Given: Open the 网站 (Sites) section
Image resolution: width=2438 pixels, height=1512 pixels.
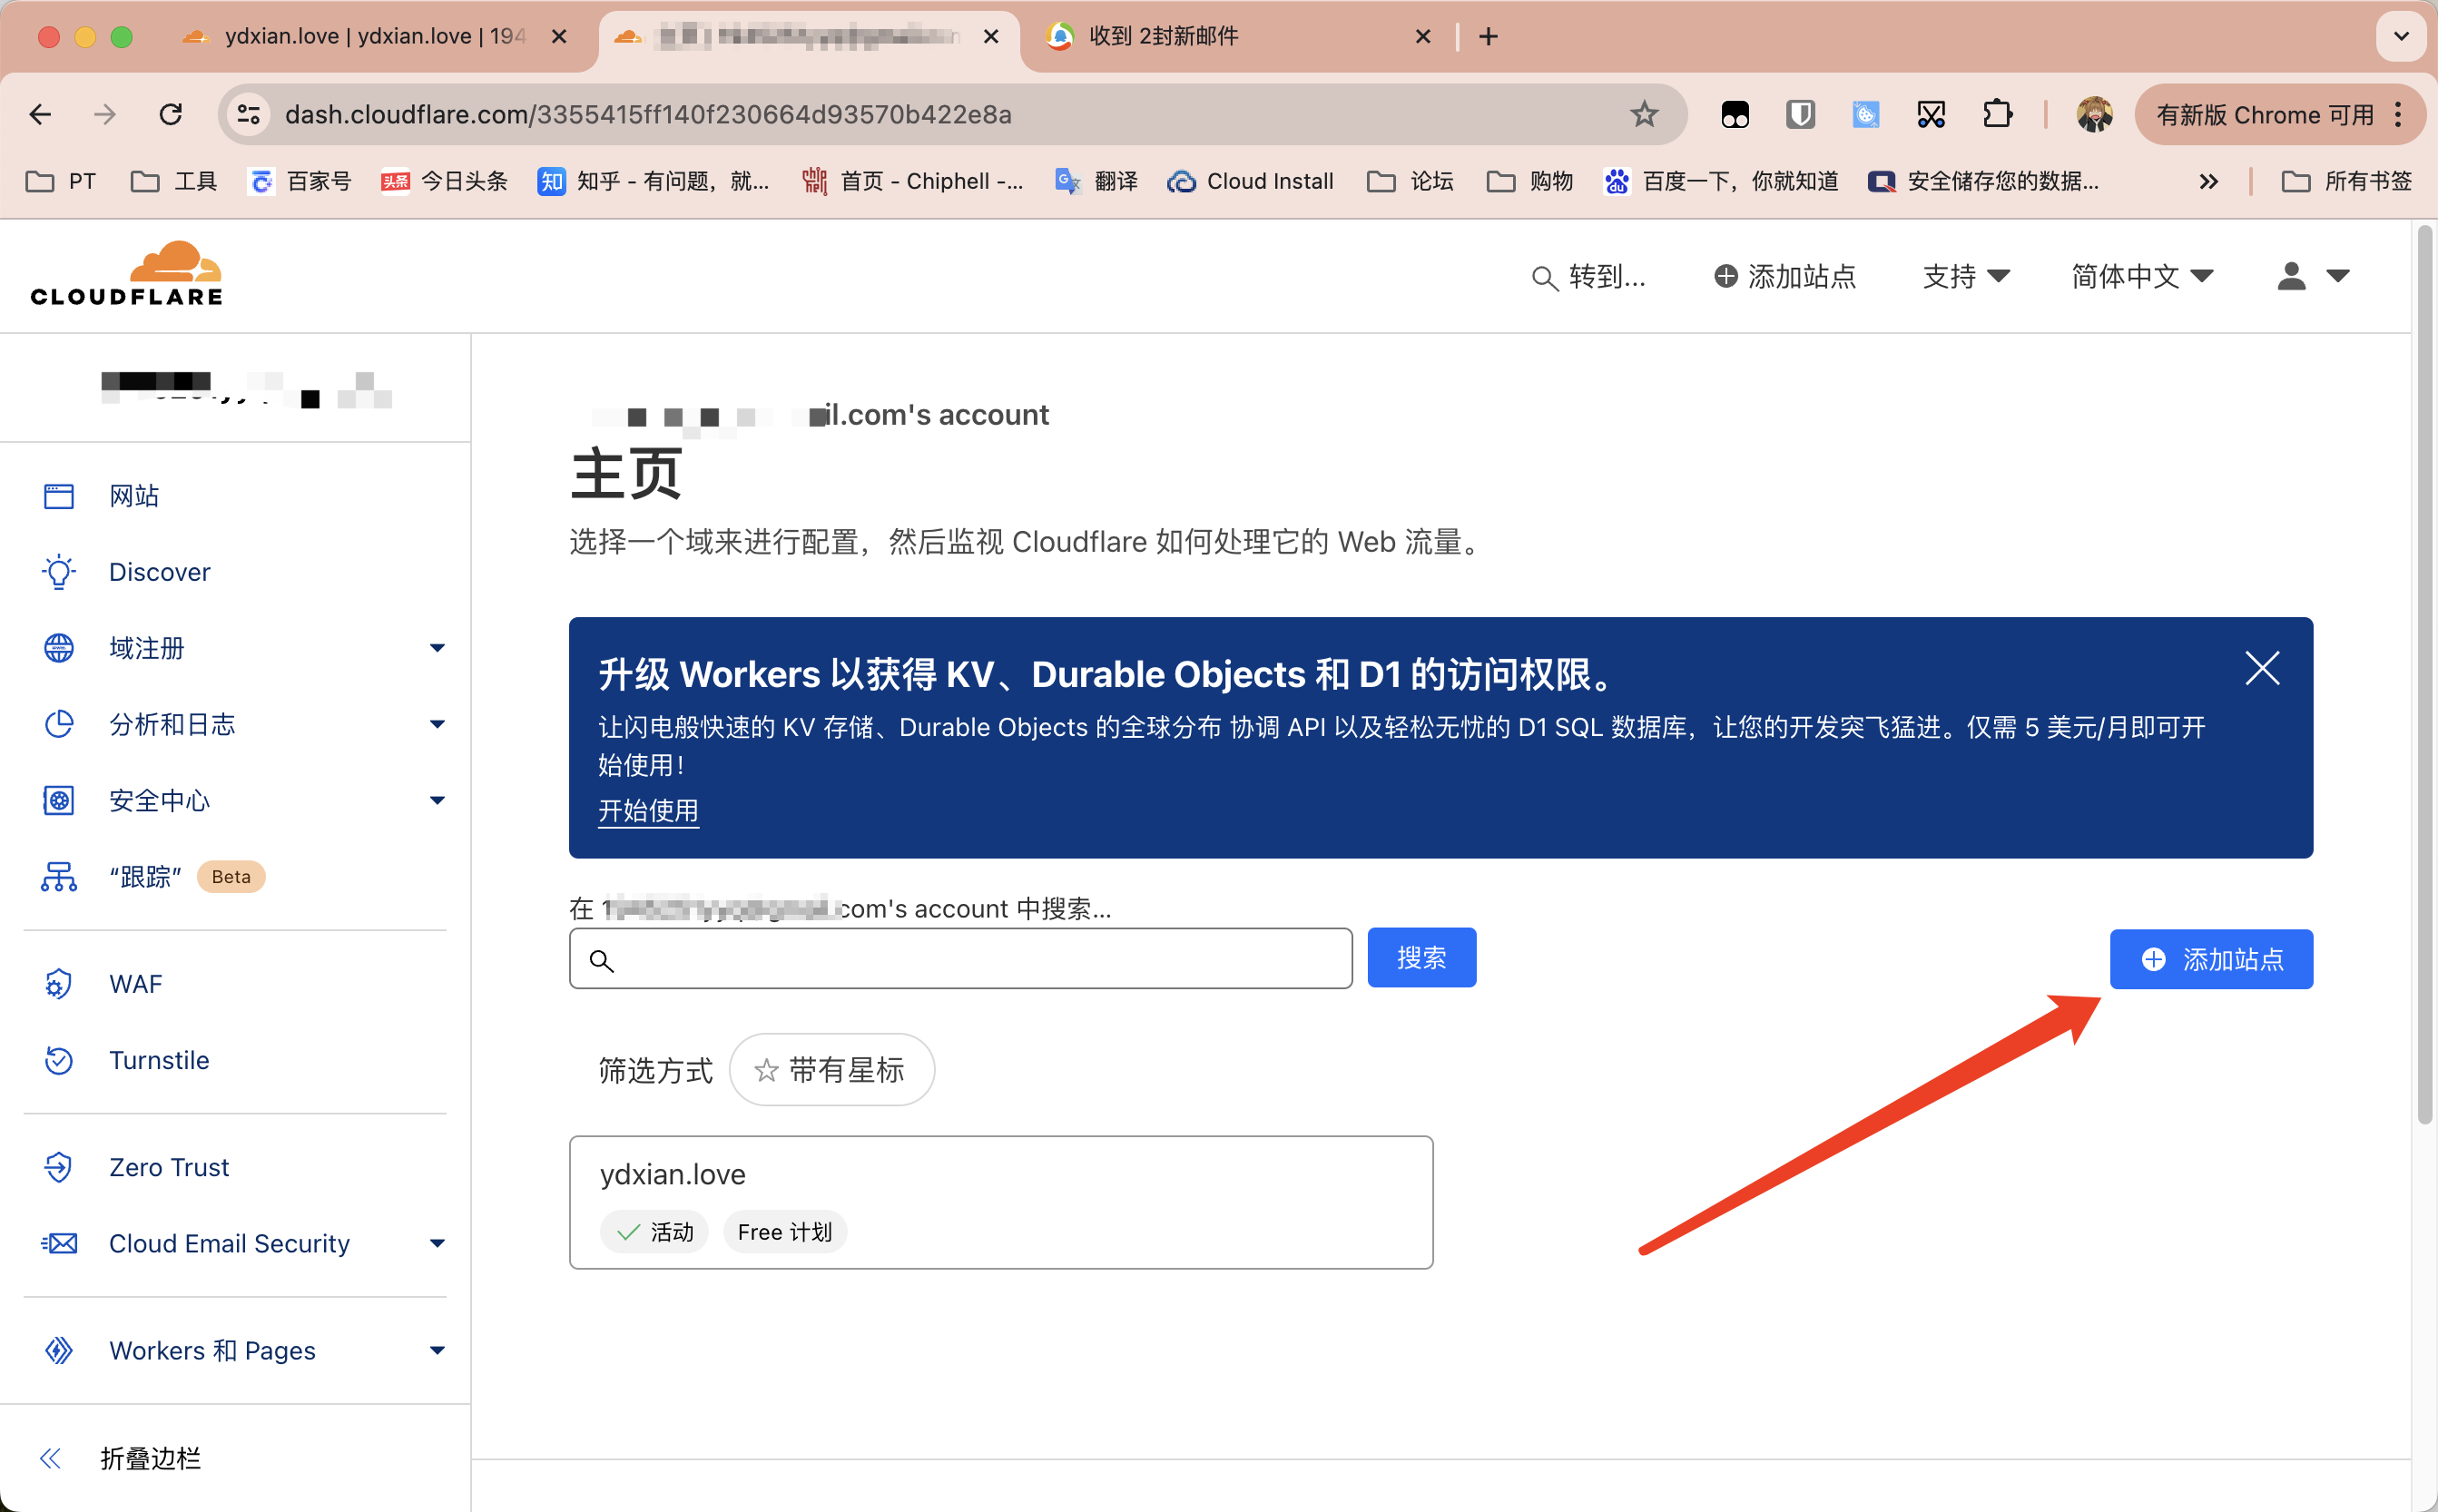Looking at the screenshot, I should [136, 495].
